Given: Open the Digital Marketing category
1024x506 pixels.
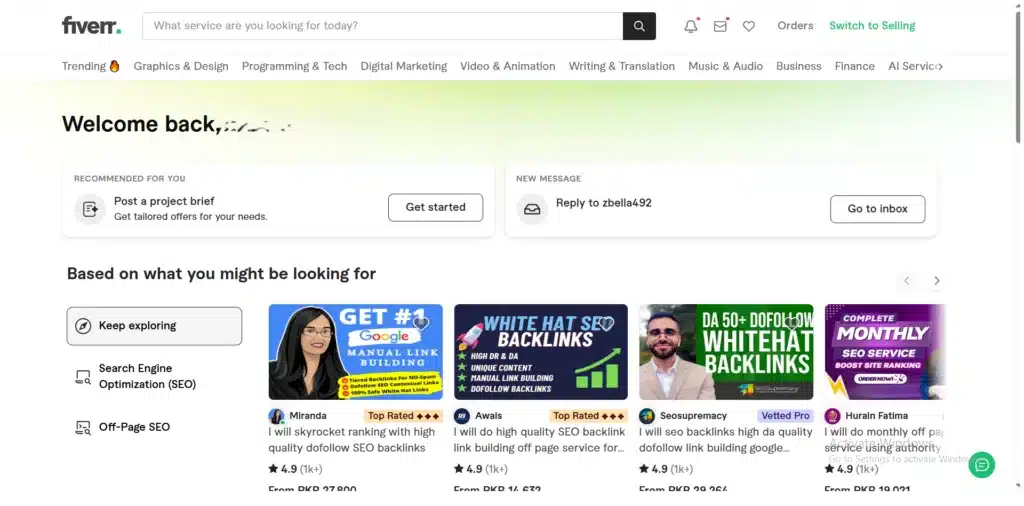Looking at the screenshot, I should point(404,66).
